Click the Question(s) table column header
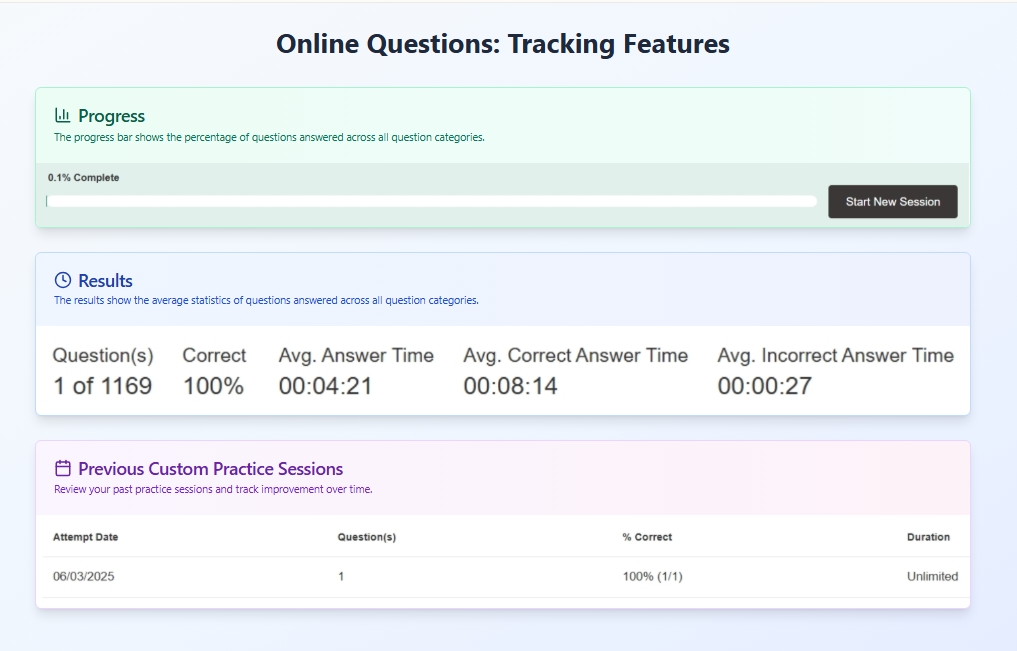The image size is (1017, 651). point(366,537)
